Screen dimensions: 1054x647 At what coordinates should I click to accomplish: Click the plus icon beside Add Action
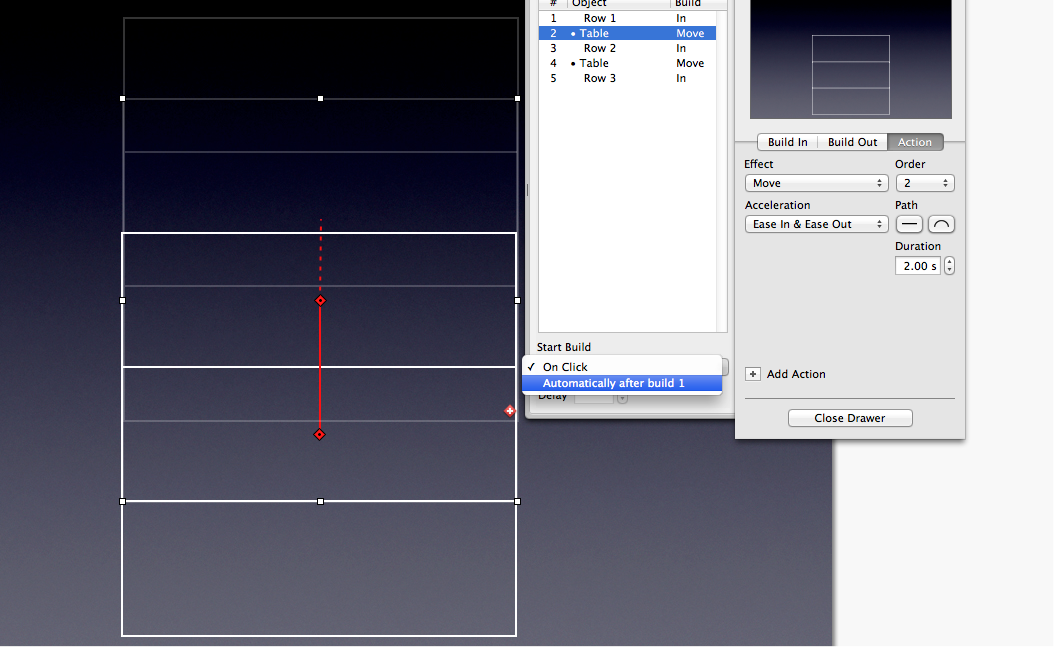point(753,374)
